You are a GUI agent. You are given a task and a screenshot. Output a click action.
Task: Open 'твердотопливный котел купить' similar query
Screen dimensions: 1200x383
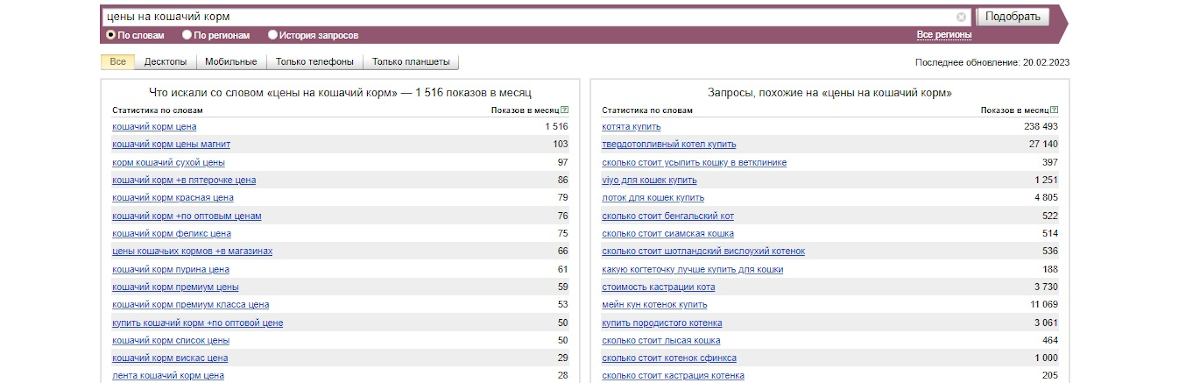point(669,144)
